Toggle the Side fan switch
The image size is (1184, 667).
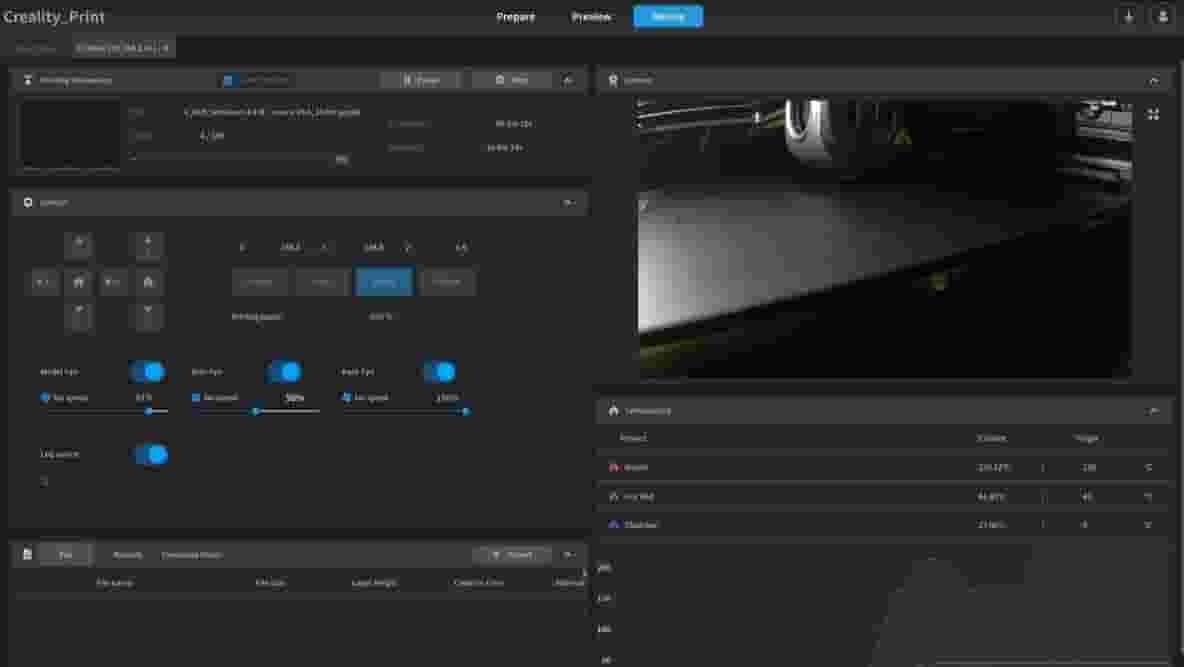[x=284, y=372]
